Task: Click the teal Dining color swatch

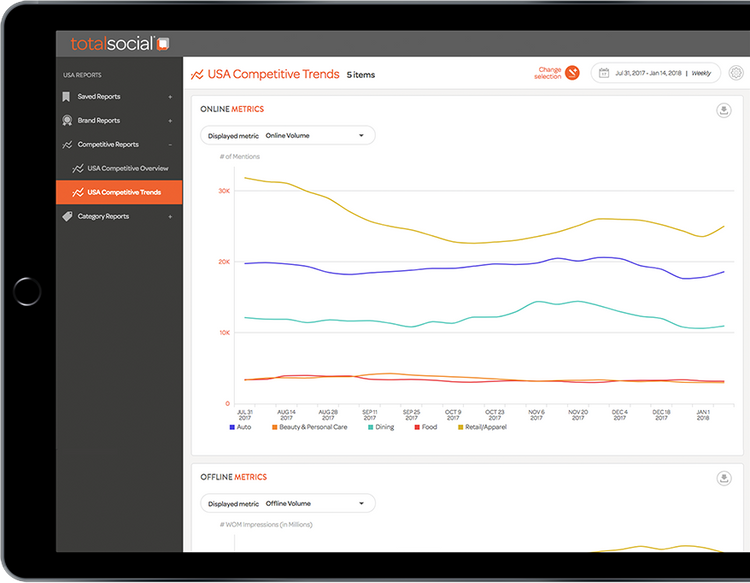Action: pyautogui.click(x=370, y=427)
